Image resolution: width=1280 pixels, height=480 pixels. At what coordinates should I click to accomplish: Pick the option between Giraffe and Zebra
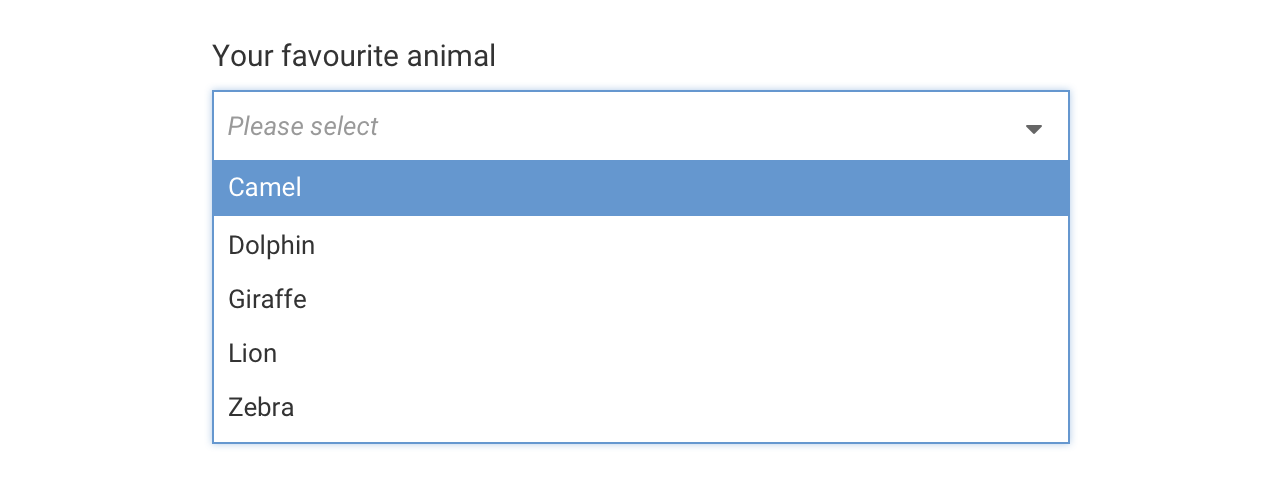pyautogui.click(x=640, y=353)
